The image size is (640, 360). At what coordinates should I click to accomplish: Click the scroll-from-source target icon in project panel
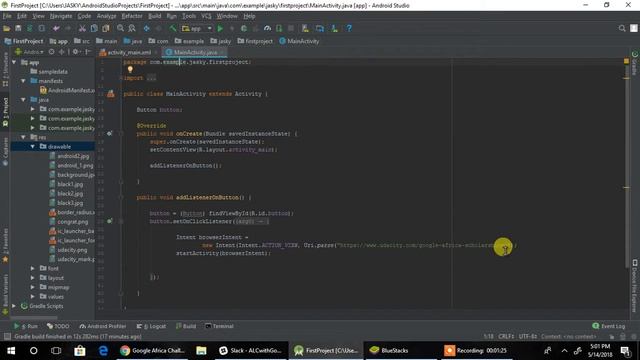[x=51, y=52]
